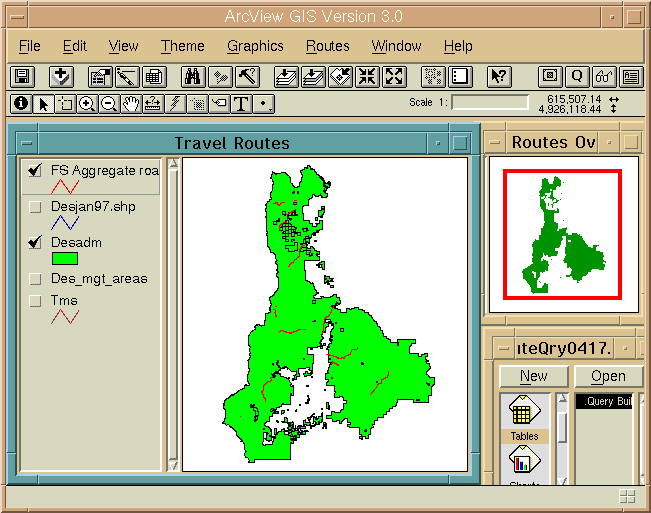Viewport: 651px width, 513px height.
Task: Click in the Scale 1: input field
Action: pyautogui.click(x=490, y=103)
